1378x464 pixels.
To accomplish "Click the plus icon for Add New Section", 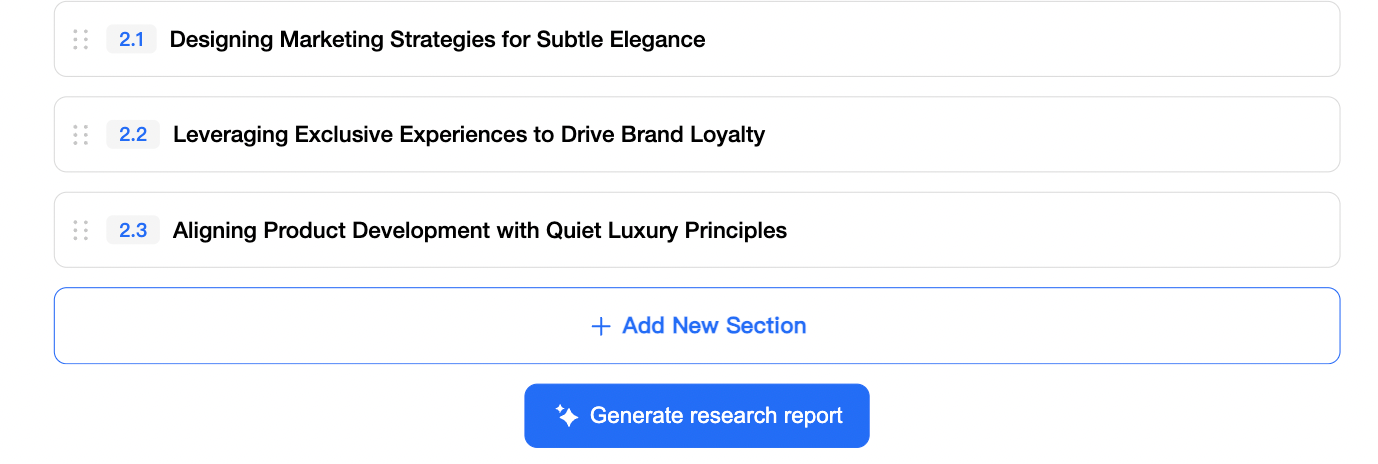I will 601,327.
